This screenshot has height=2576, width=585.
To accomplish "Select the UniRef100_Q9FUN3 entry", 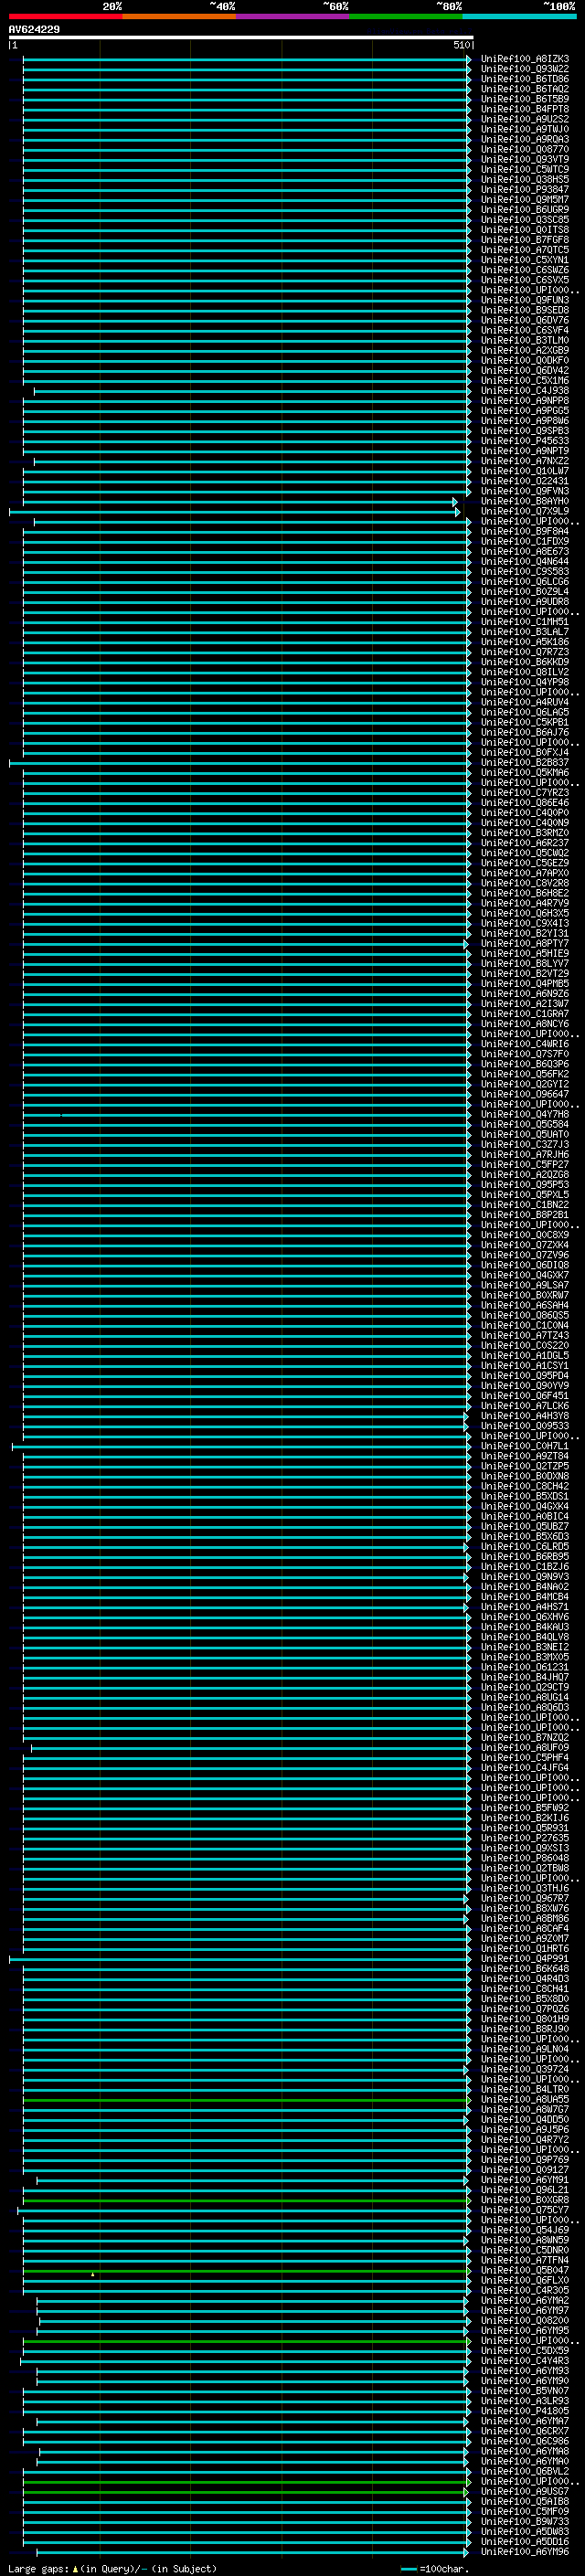I will click(x=525, y=300).
